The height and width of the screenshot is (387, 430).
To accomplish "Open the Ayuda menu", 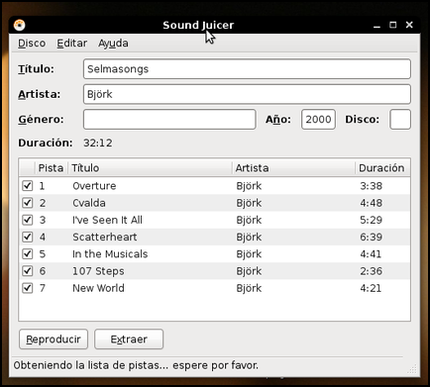I will click(113, 43).
